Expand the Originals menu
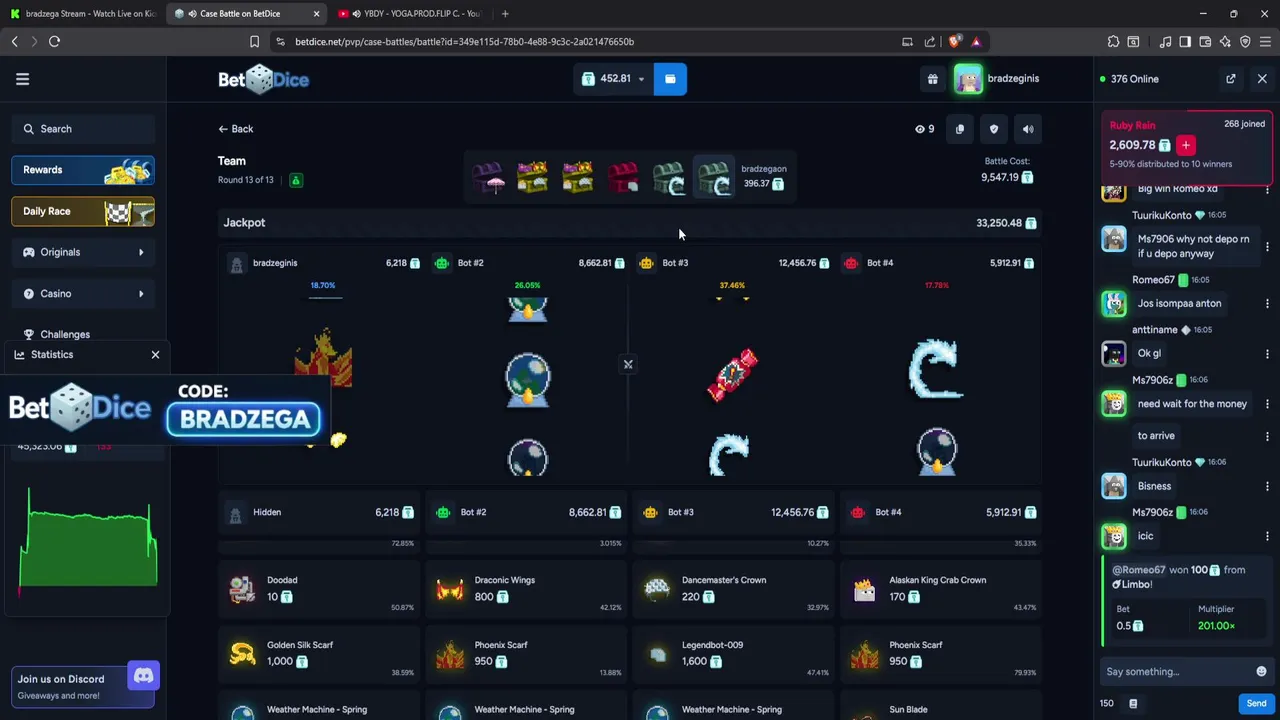 pos(83,252)
